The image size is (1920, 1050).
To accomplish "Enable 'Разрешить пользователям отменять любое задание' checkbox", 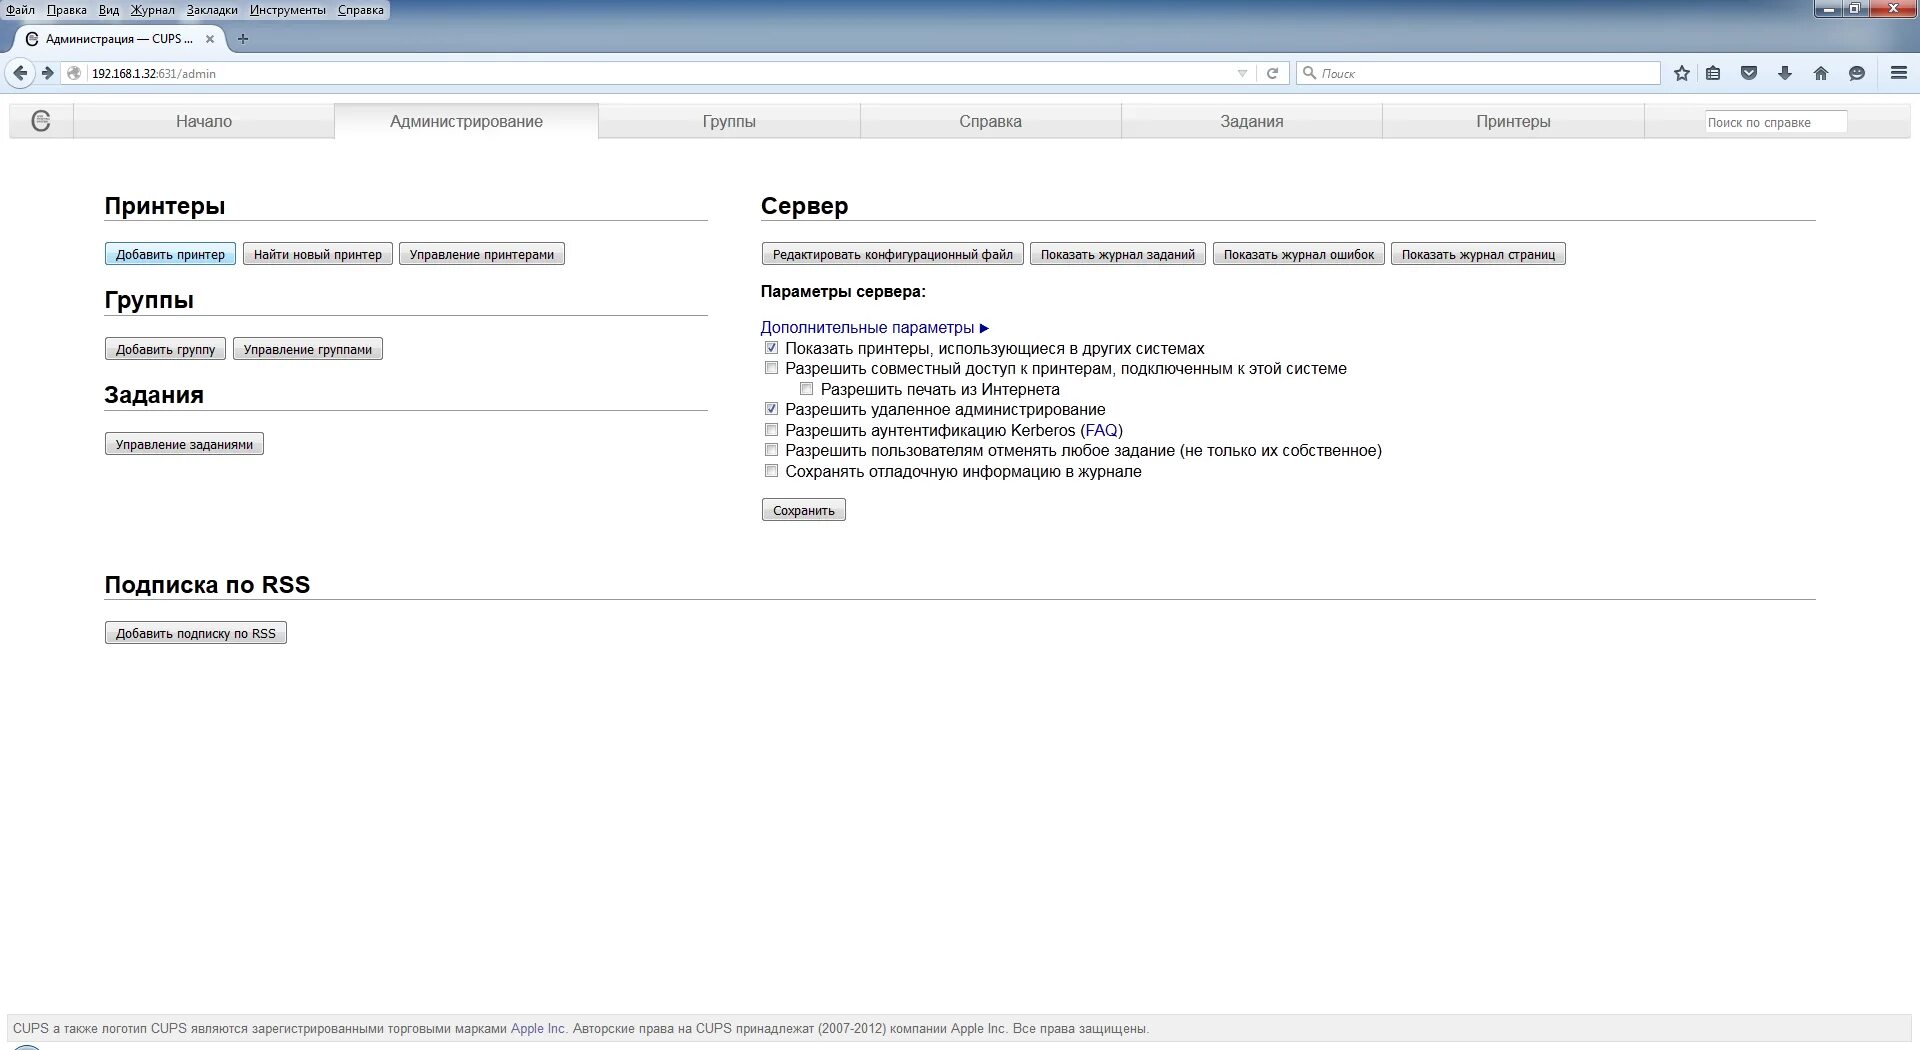I will (771, 450).
